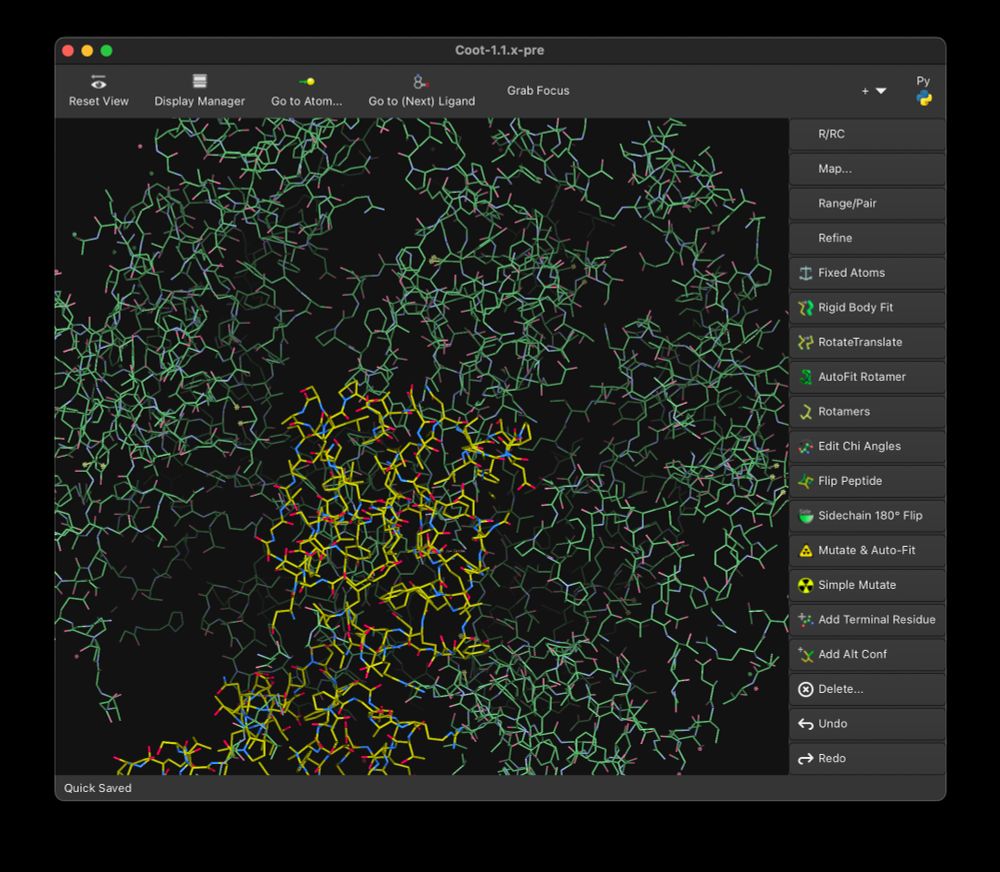Open the Rotamers tool
1000x872 pixels.
(867, 411)
